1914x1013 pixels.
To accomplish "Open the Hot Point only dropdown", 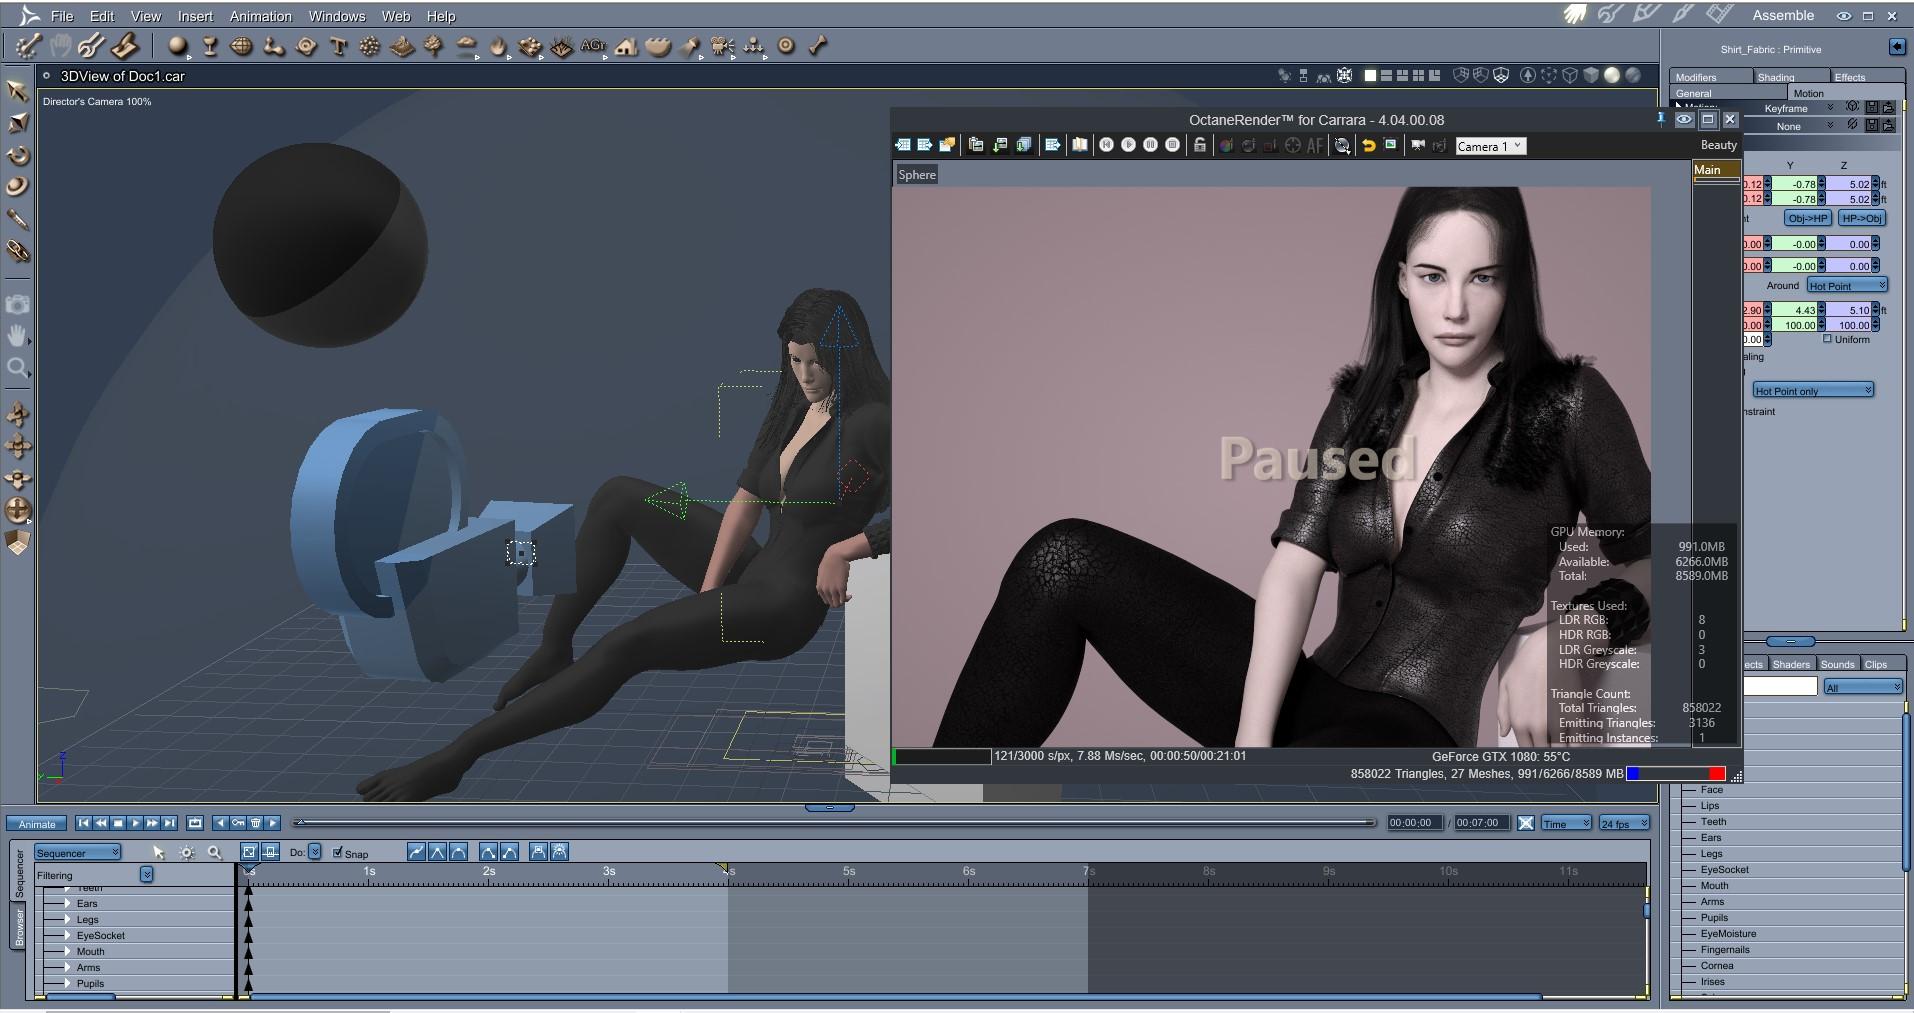I will (1813, 391).
